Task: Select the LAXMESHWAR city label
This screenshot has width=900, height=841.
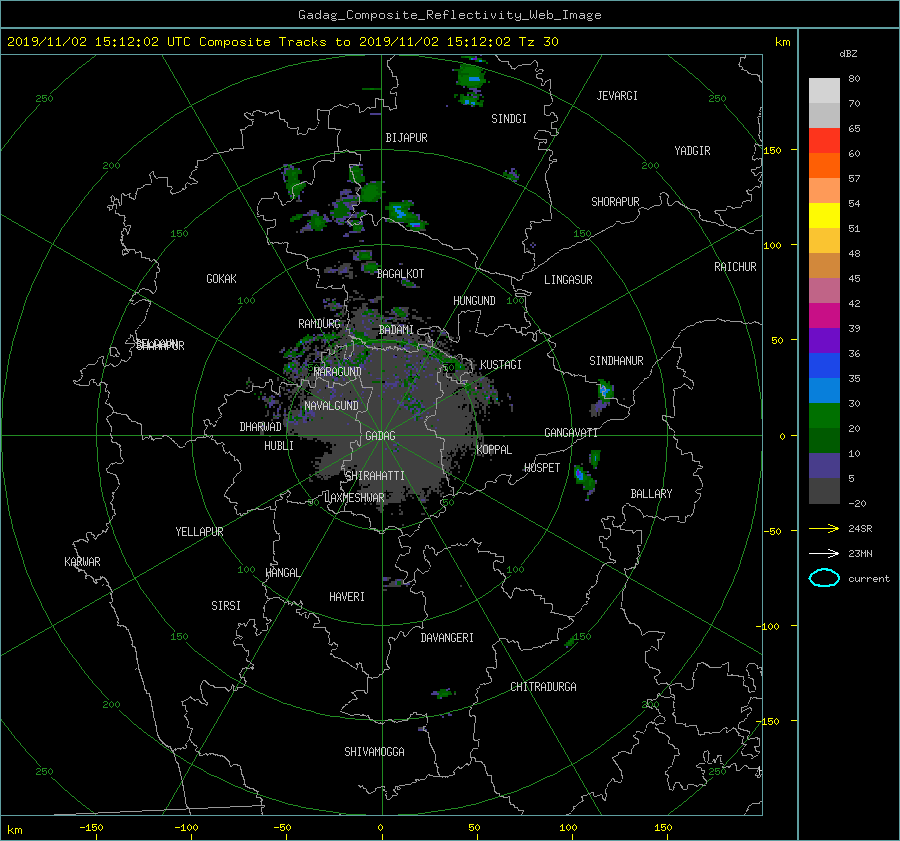Action: coord(354,498)
